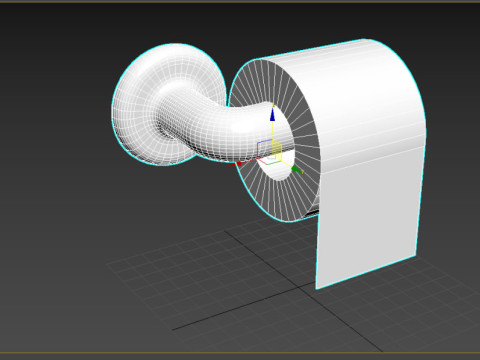Select the yellow highlighted YZ plane handle
The height and width of the screenshot is (360, 480).
point(277,151)
